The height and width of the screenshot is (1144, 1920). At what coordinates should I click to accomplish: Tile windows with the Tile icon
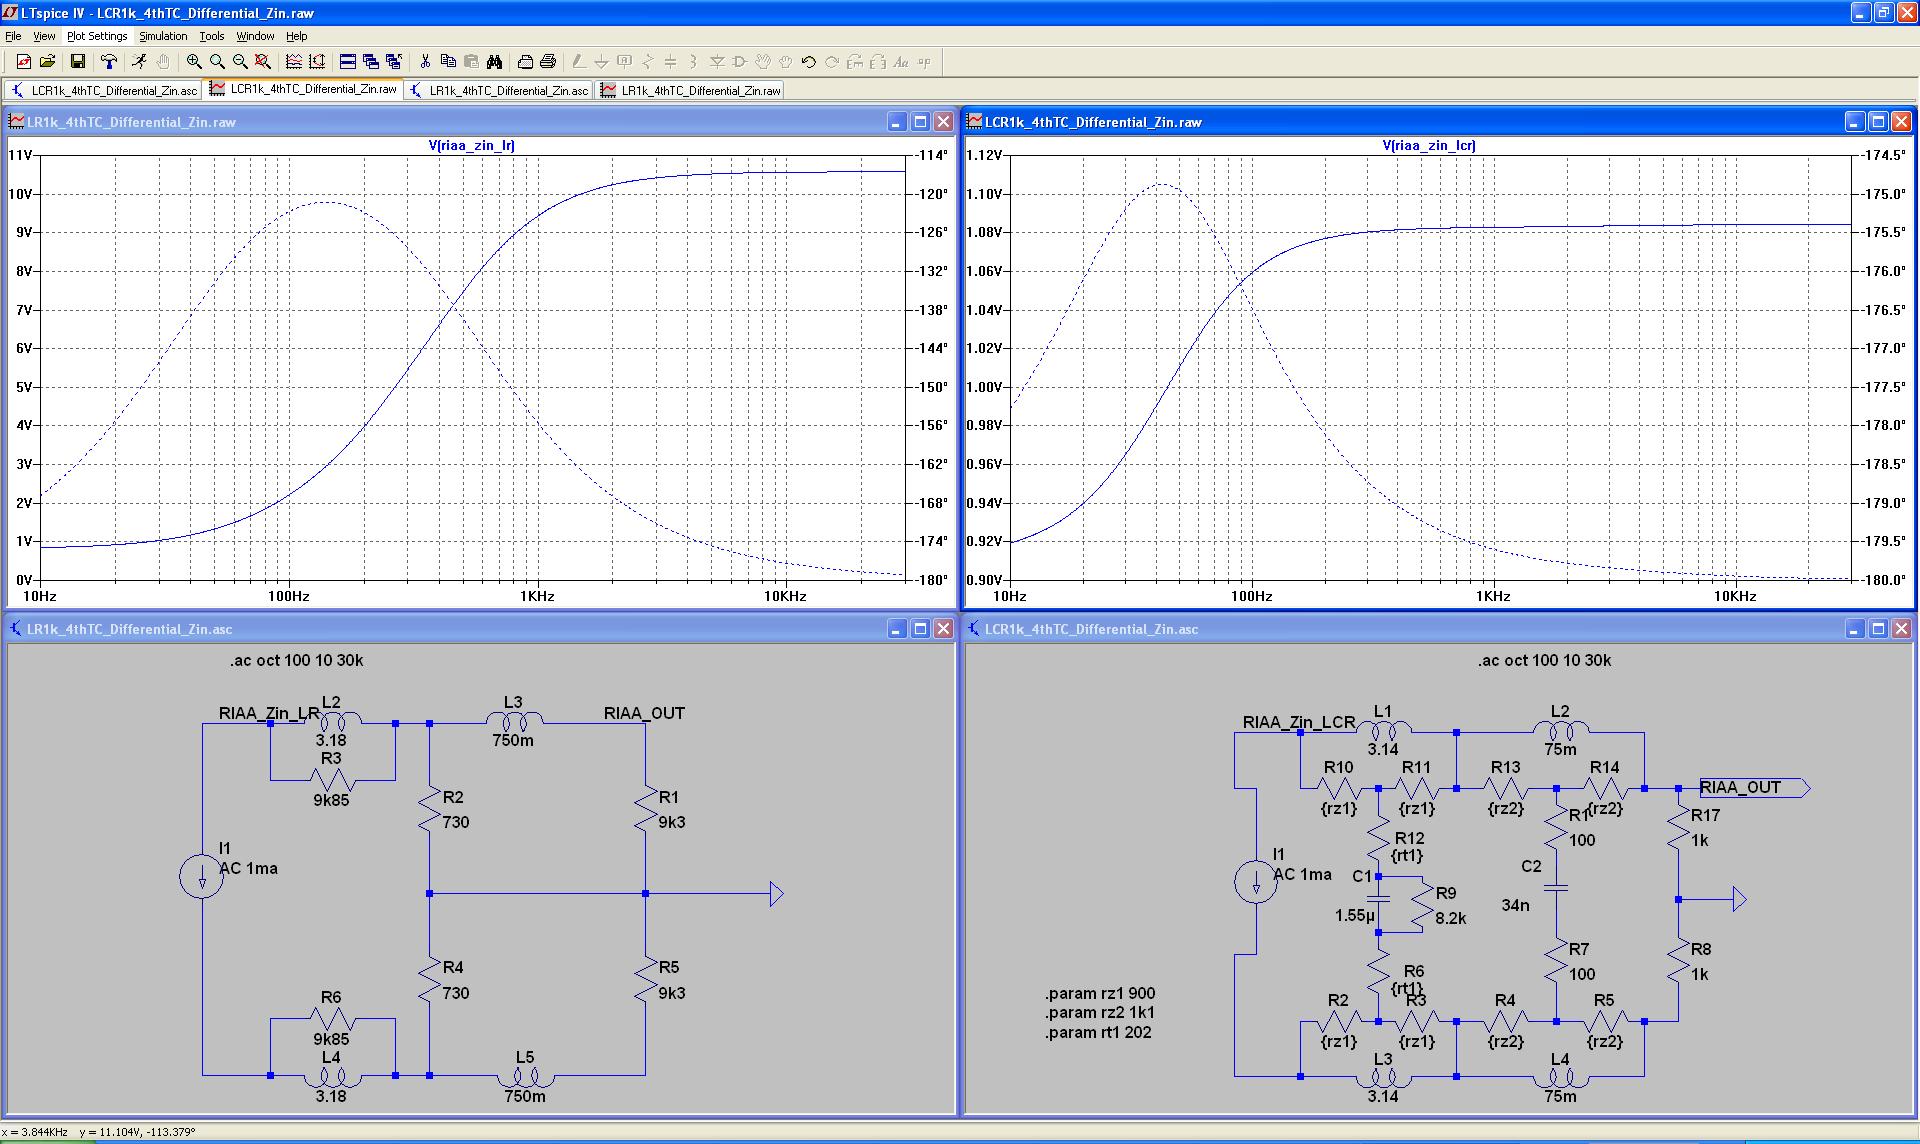coord(348,62)
